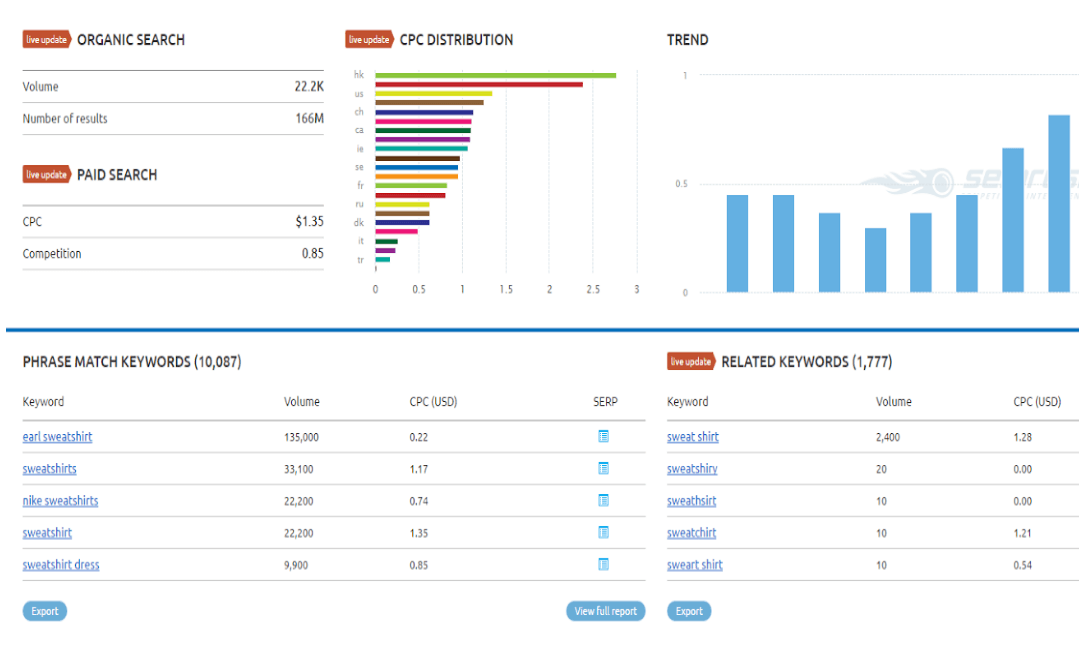Image resolution: width=1079 pixels, height=652 pixels.
Task: Click the Volume header in Related Keywords
Action: click(x=893, y=401)
